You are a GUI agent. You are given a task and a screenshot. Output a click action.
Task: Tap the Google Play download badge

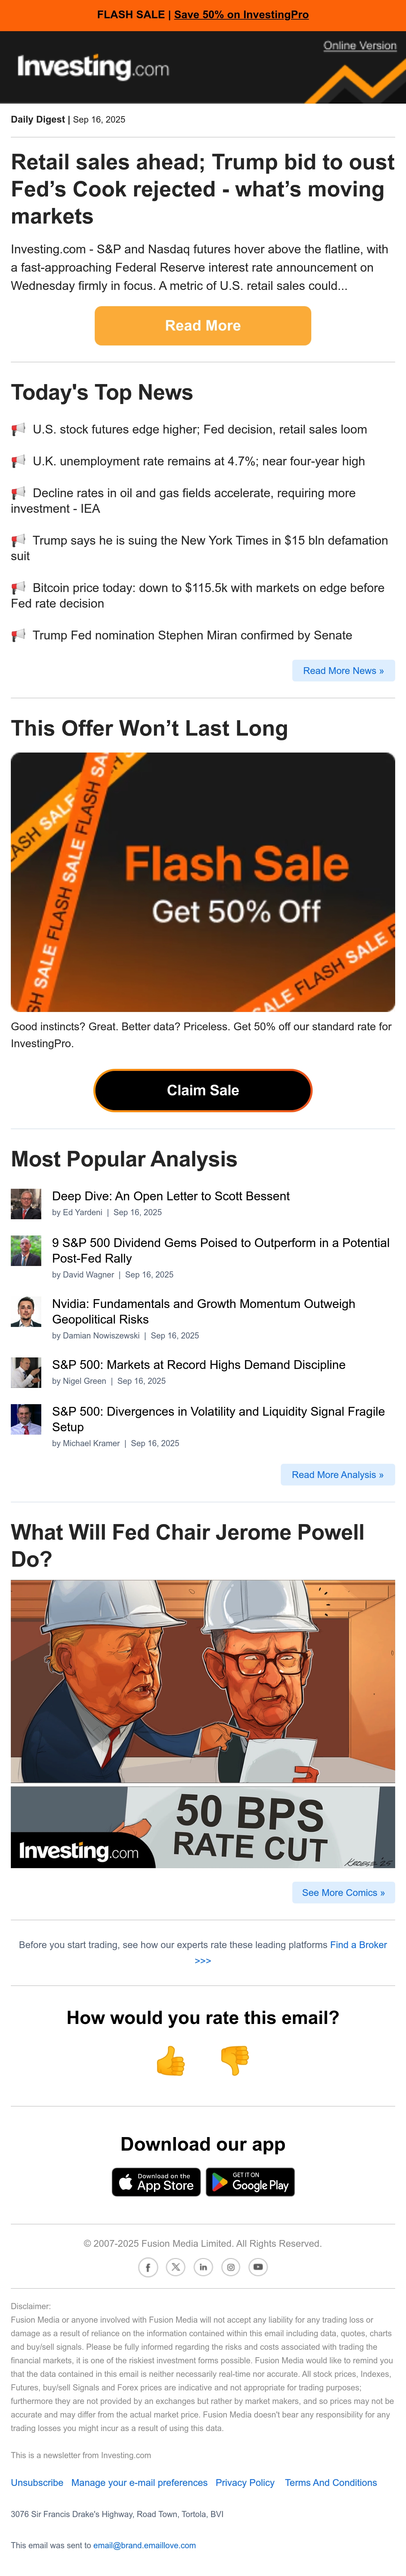pyautogui.click(x=250, y=2182)
